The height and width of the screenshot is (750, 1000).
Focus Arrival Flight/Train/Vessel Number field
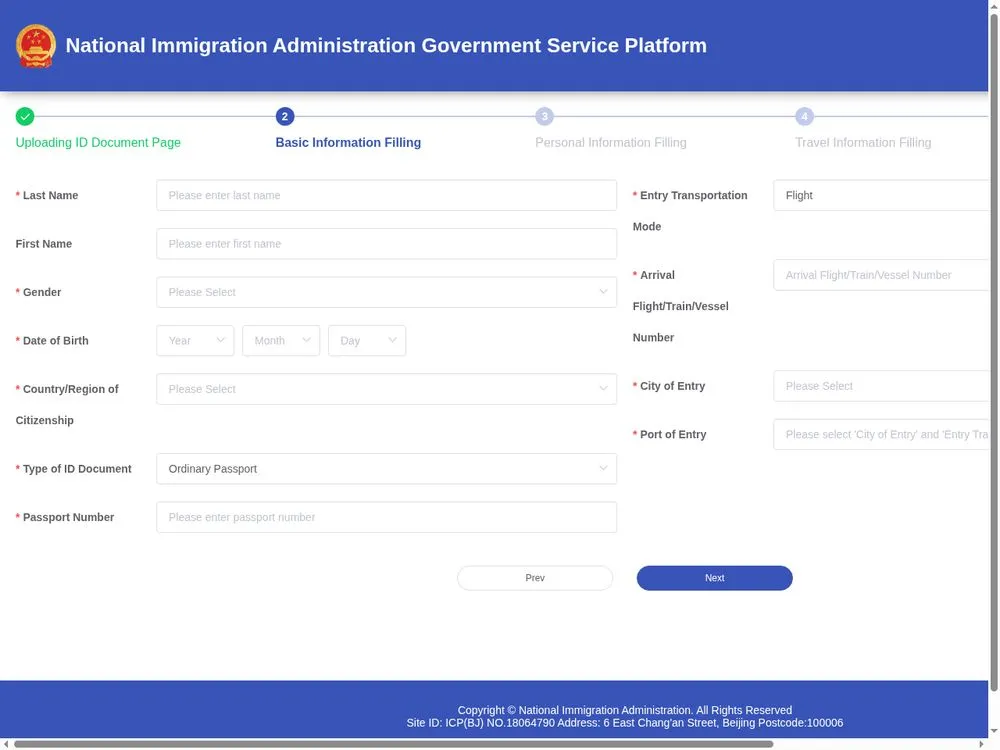coord(881,275)
